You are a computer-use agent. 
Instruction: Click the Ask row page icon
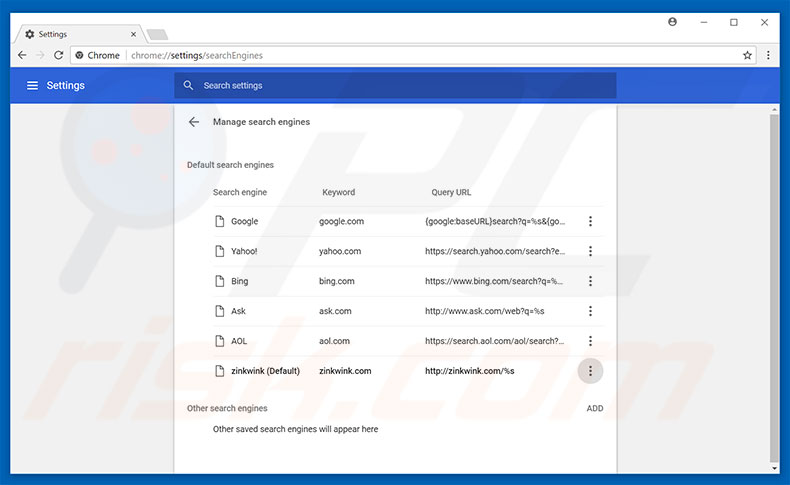click(x=219, y=311)
